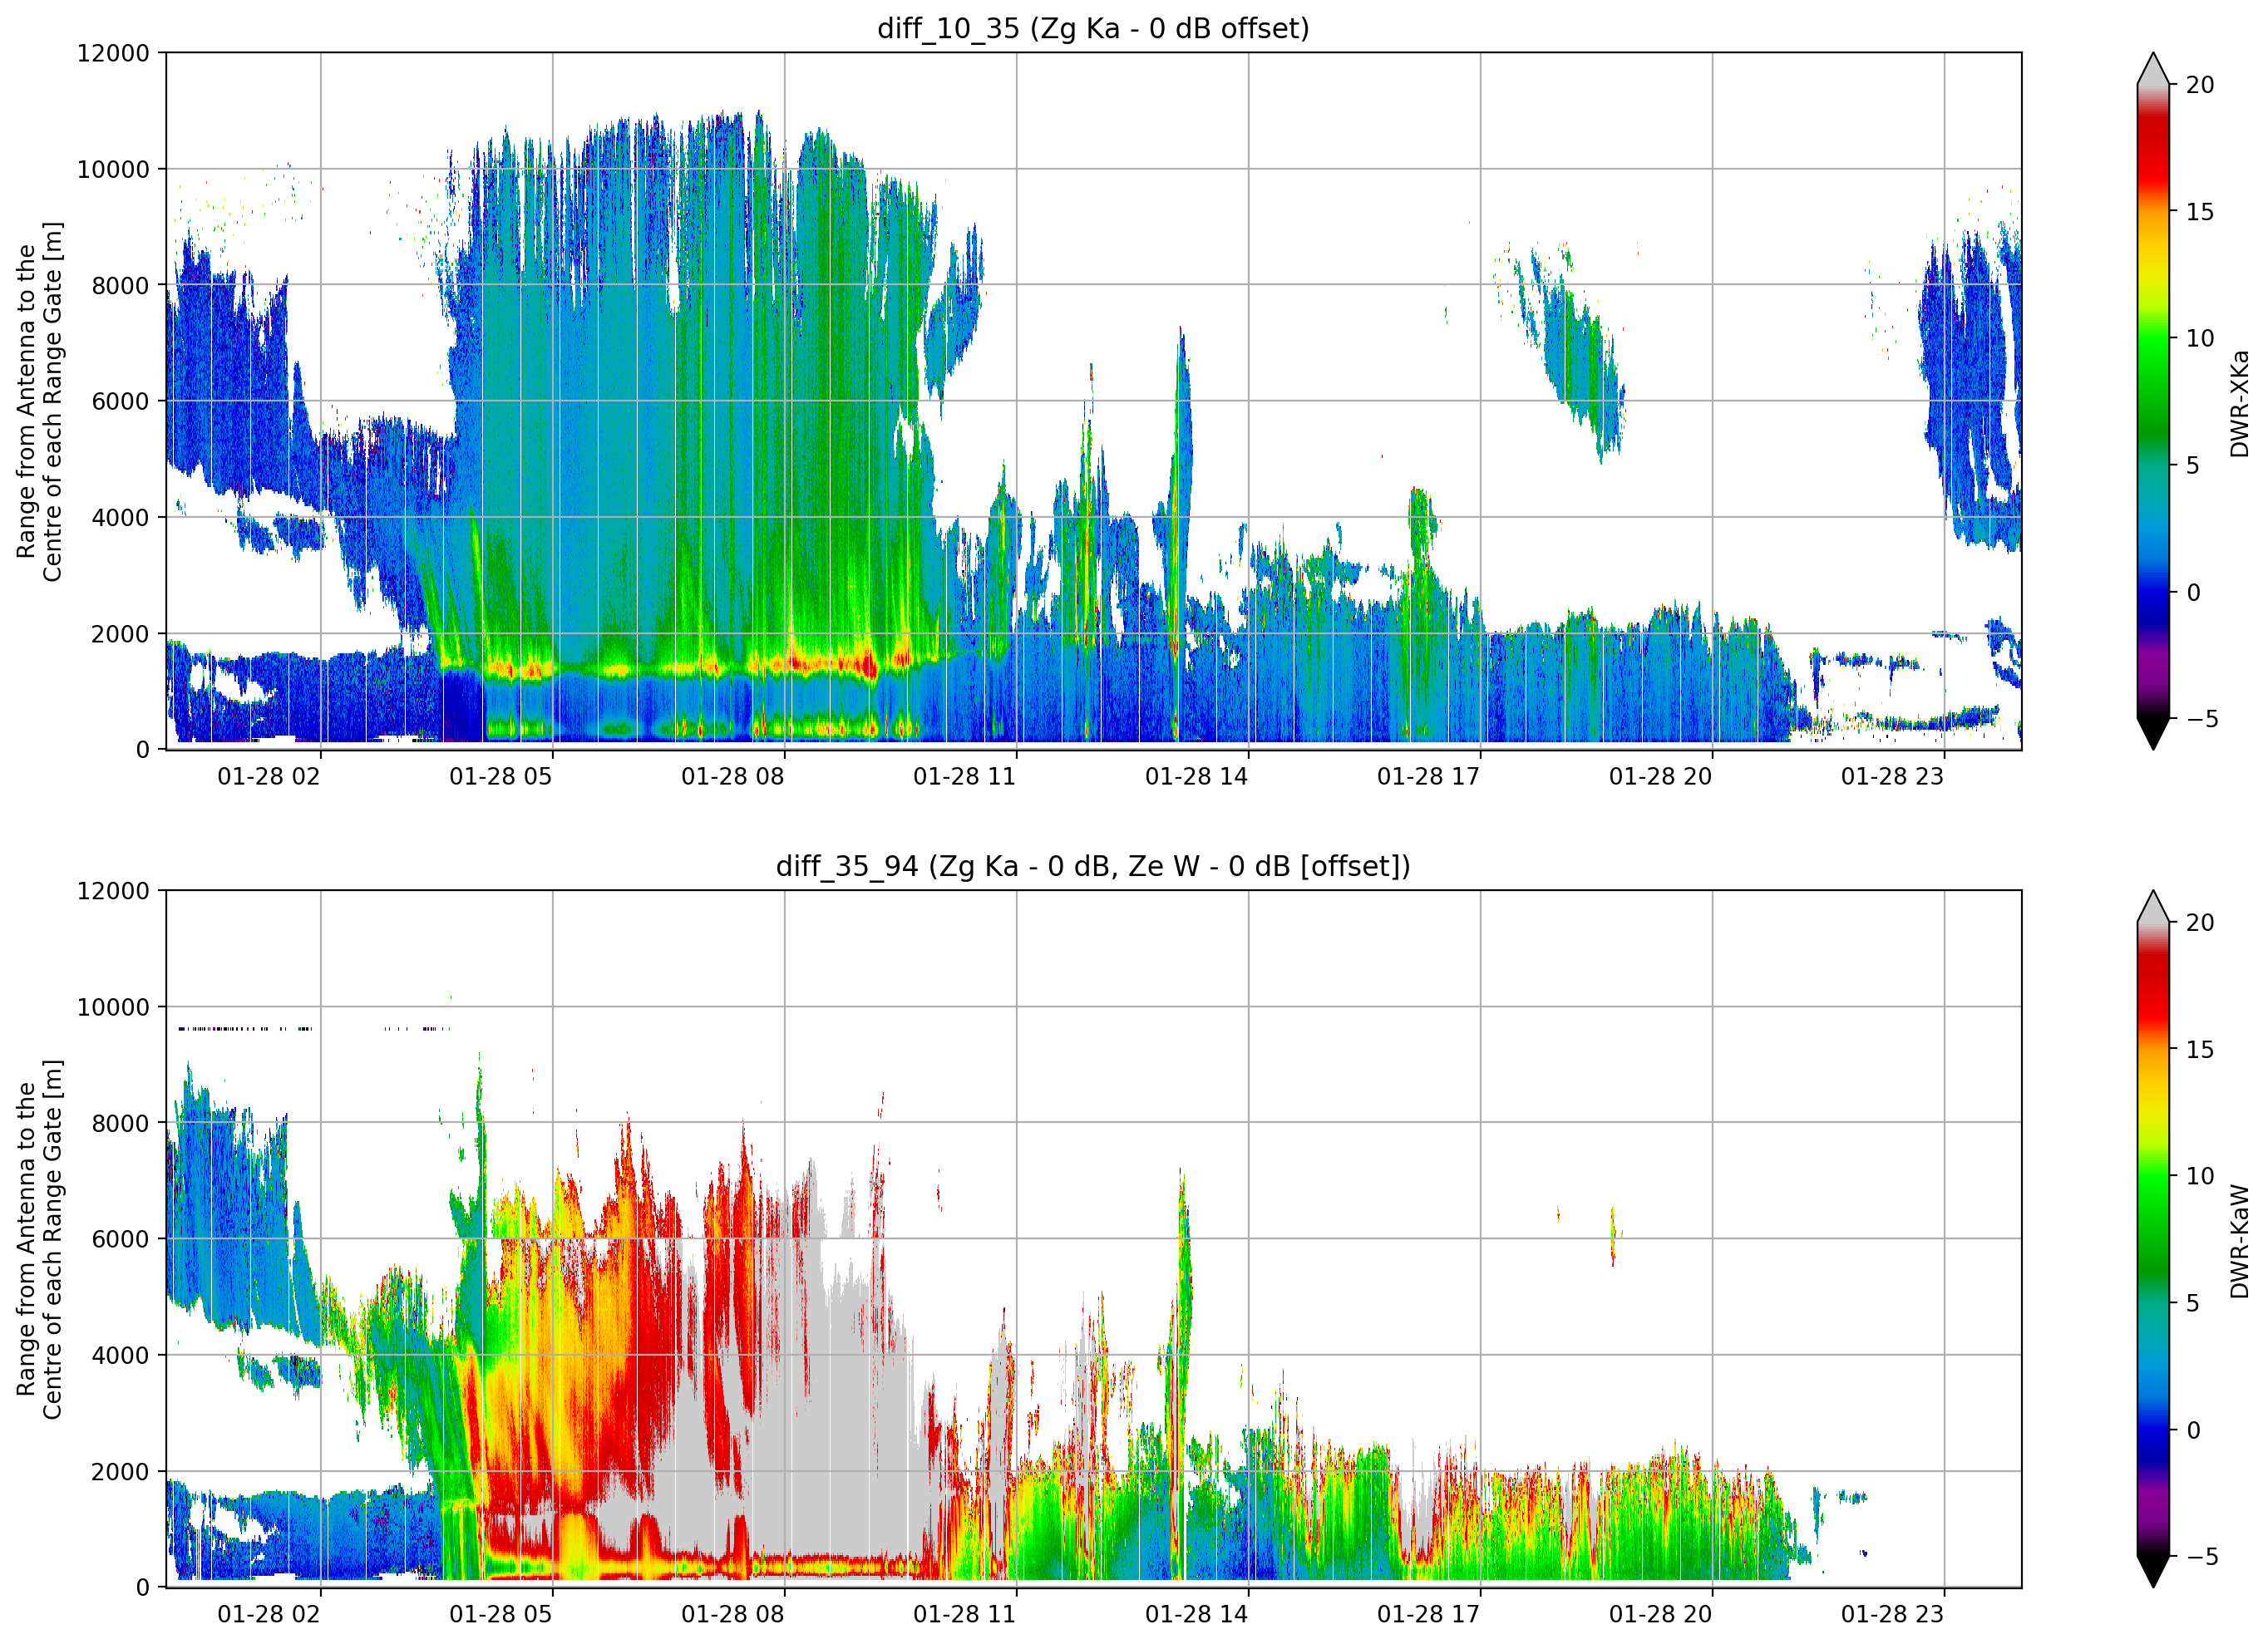The width and height of the screenshot is (2268, 1644).
Task: Click the "01-28 11" time tick under the diff_10_35 plot
Action: 965,776
